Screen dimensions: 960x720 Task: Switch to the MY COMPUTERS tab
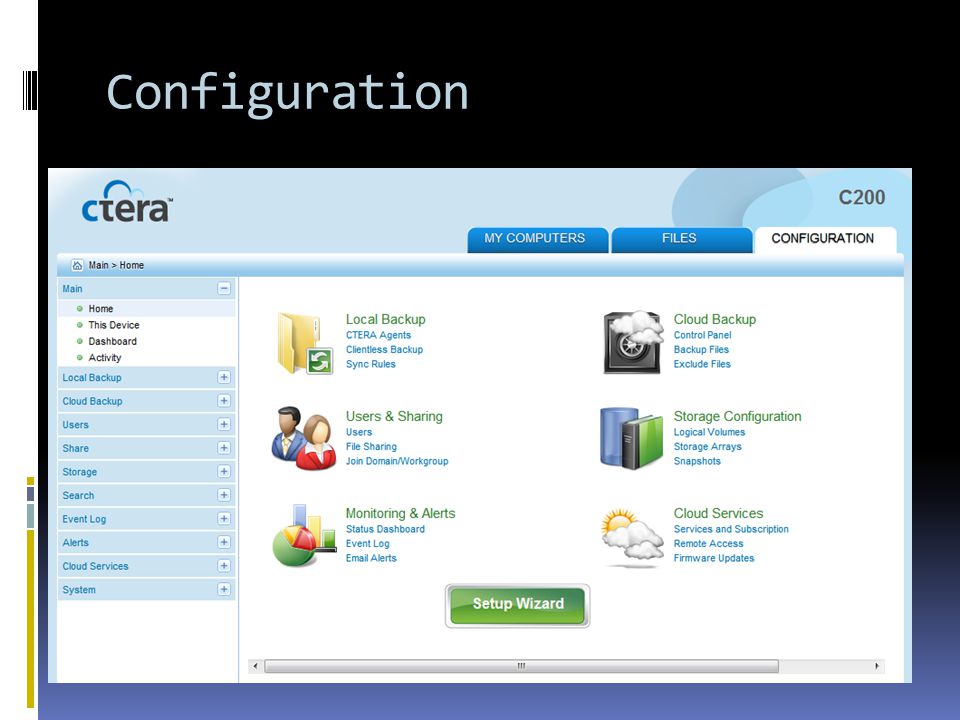tap(538, 239)
